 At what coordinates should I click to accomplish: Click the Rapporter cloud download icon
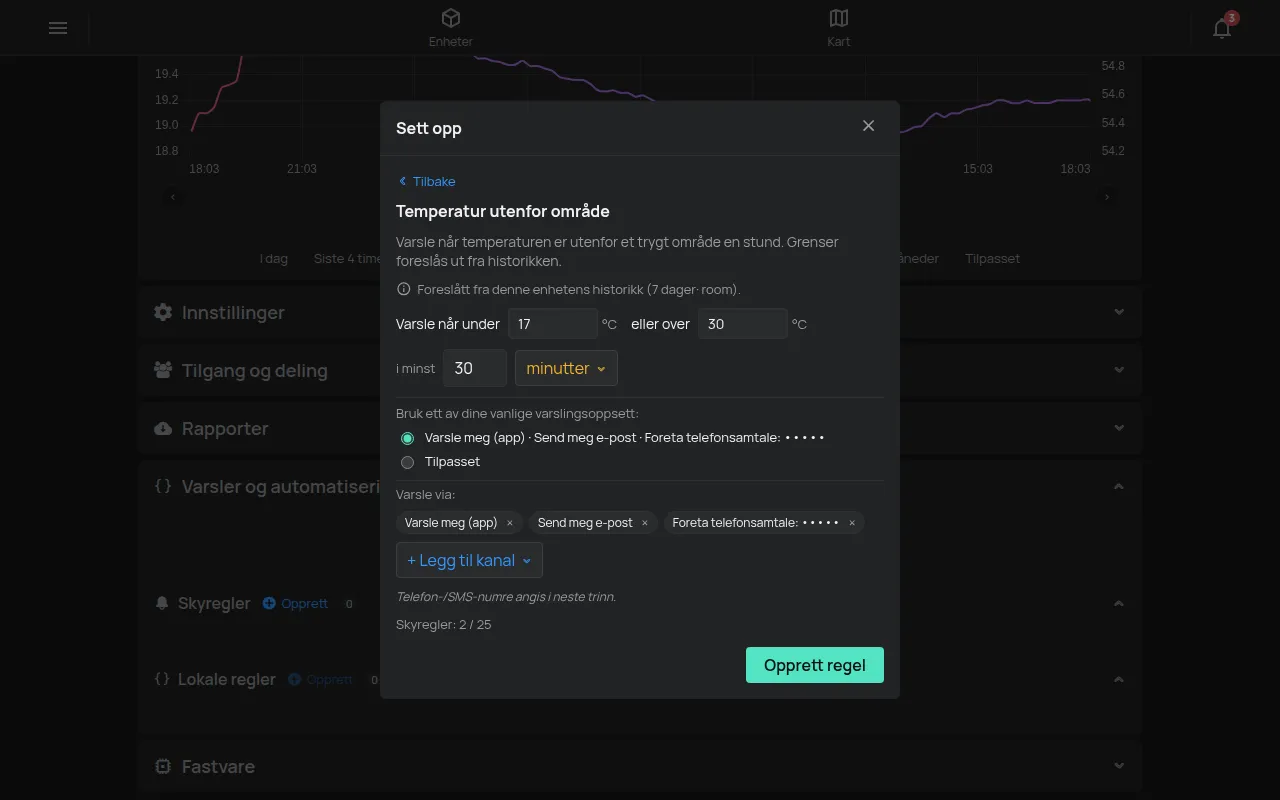tap(163, 428)
